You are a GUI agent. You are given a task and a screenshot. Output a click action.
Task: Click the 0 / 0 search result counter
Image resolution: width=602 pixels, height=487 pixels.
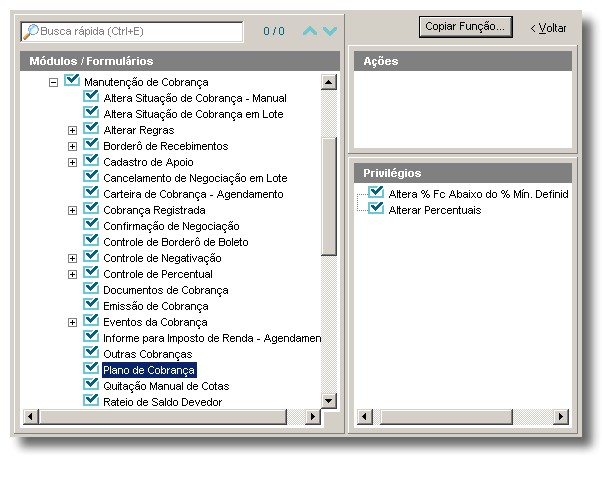[274, 31]
